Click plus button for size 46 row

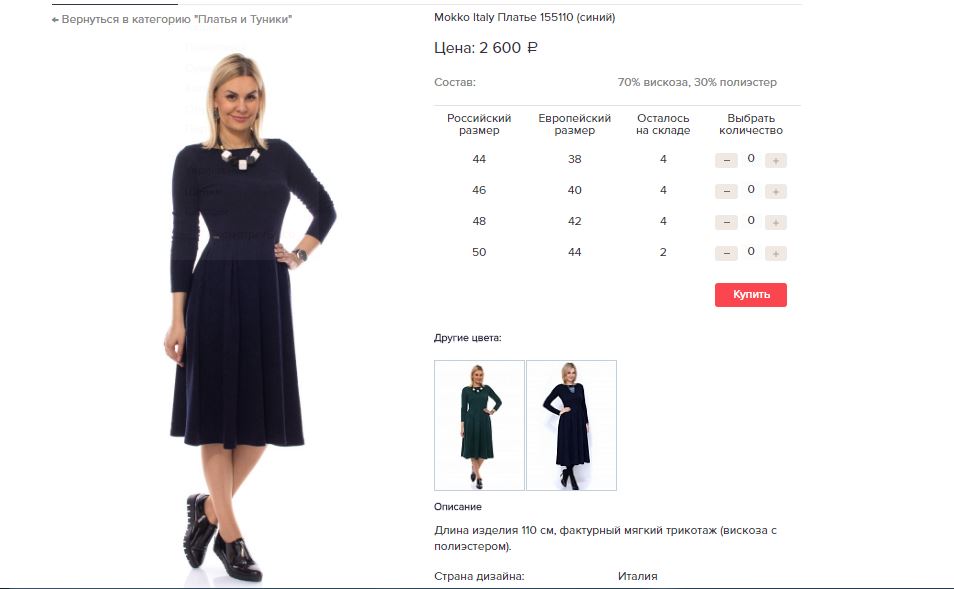(x=776, y=192)
